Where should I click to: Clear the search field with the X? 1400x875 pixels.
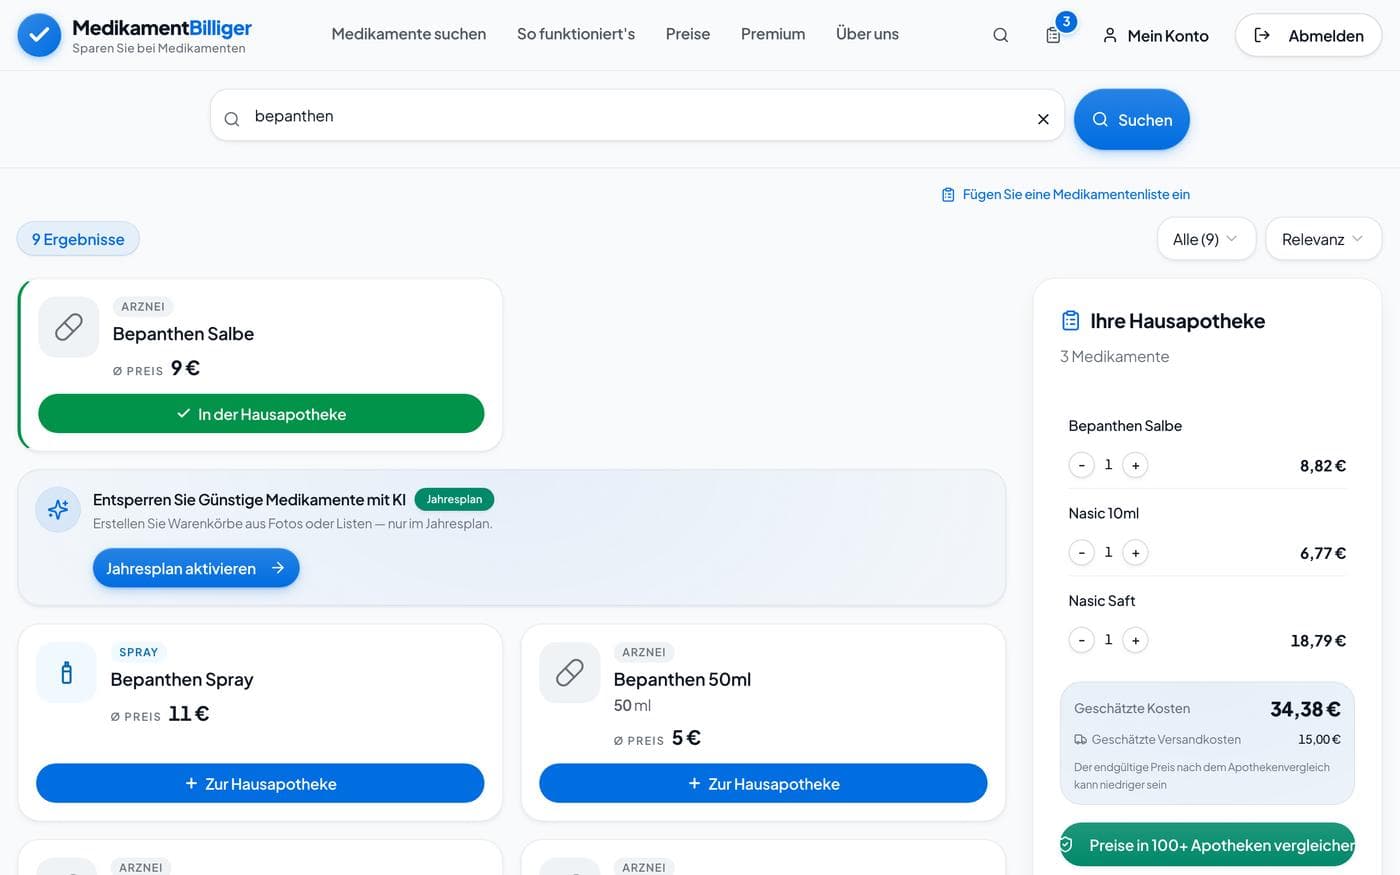(1043, 119)
